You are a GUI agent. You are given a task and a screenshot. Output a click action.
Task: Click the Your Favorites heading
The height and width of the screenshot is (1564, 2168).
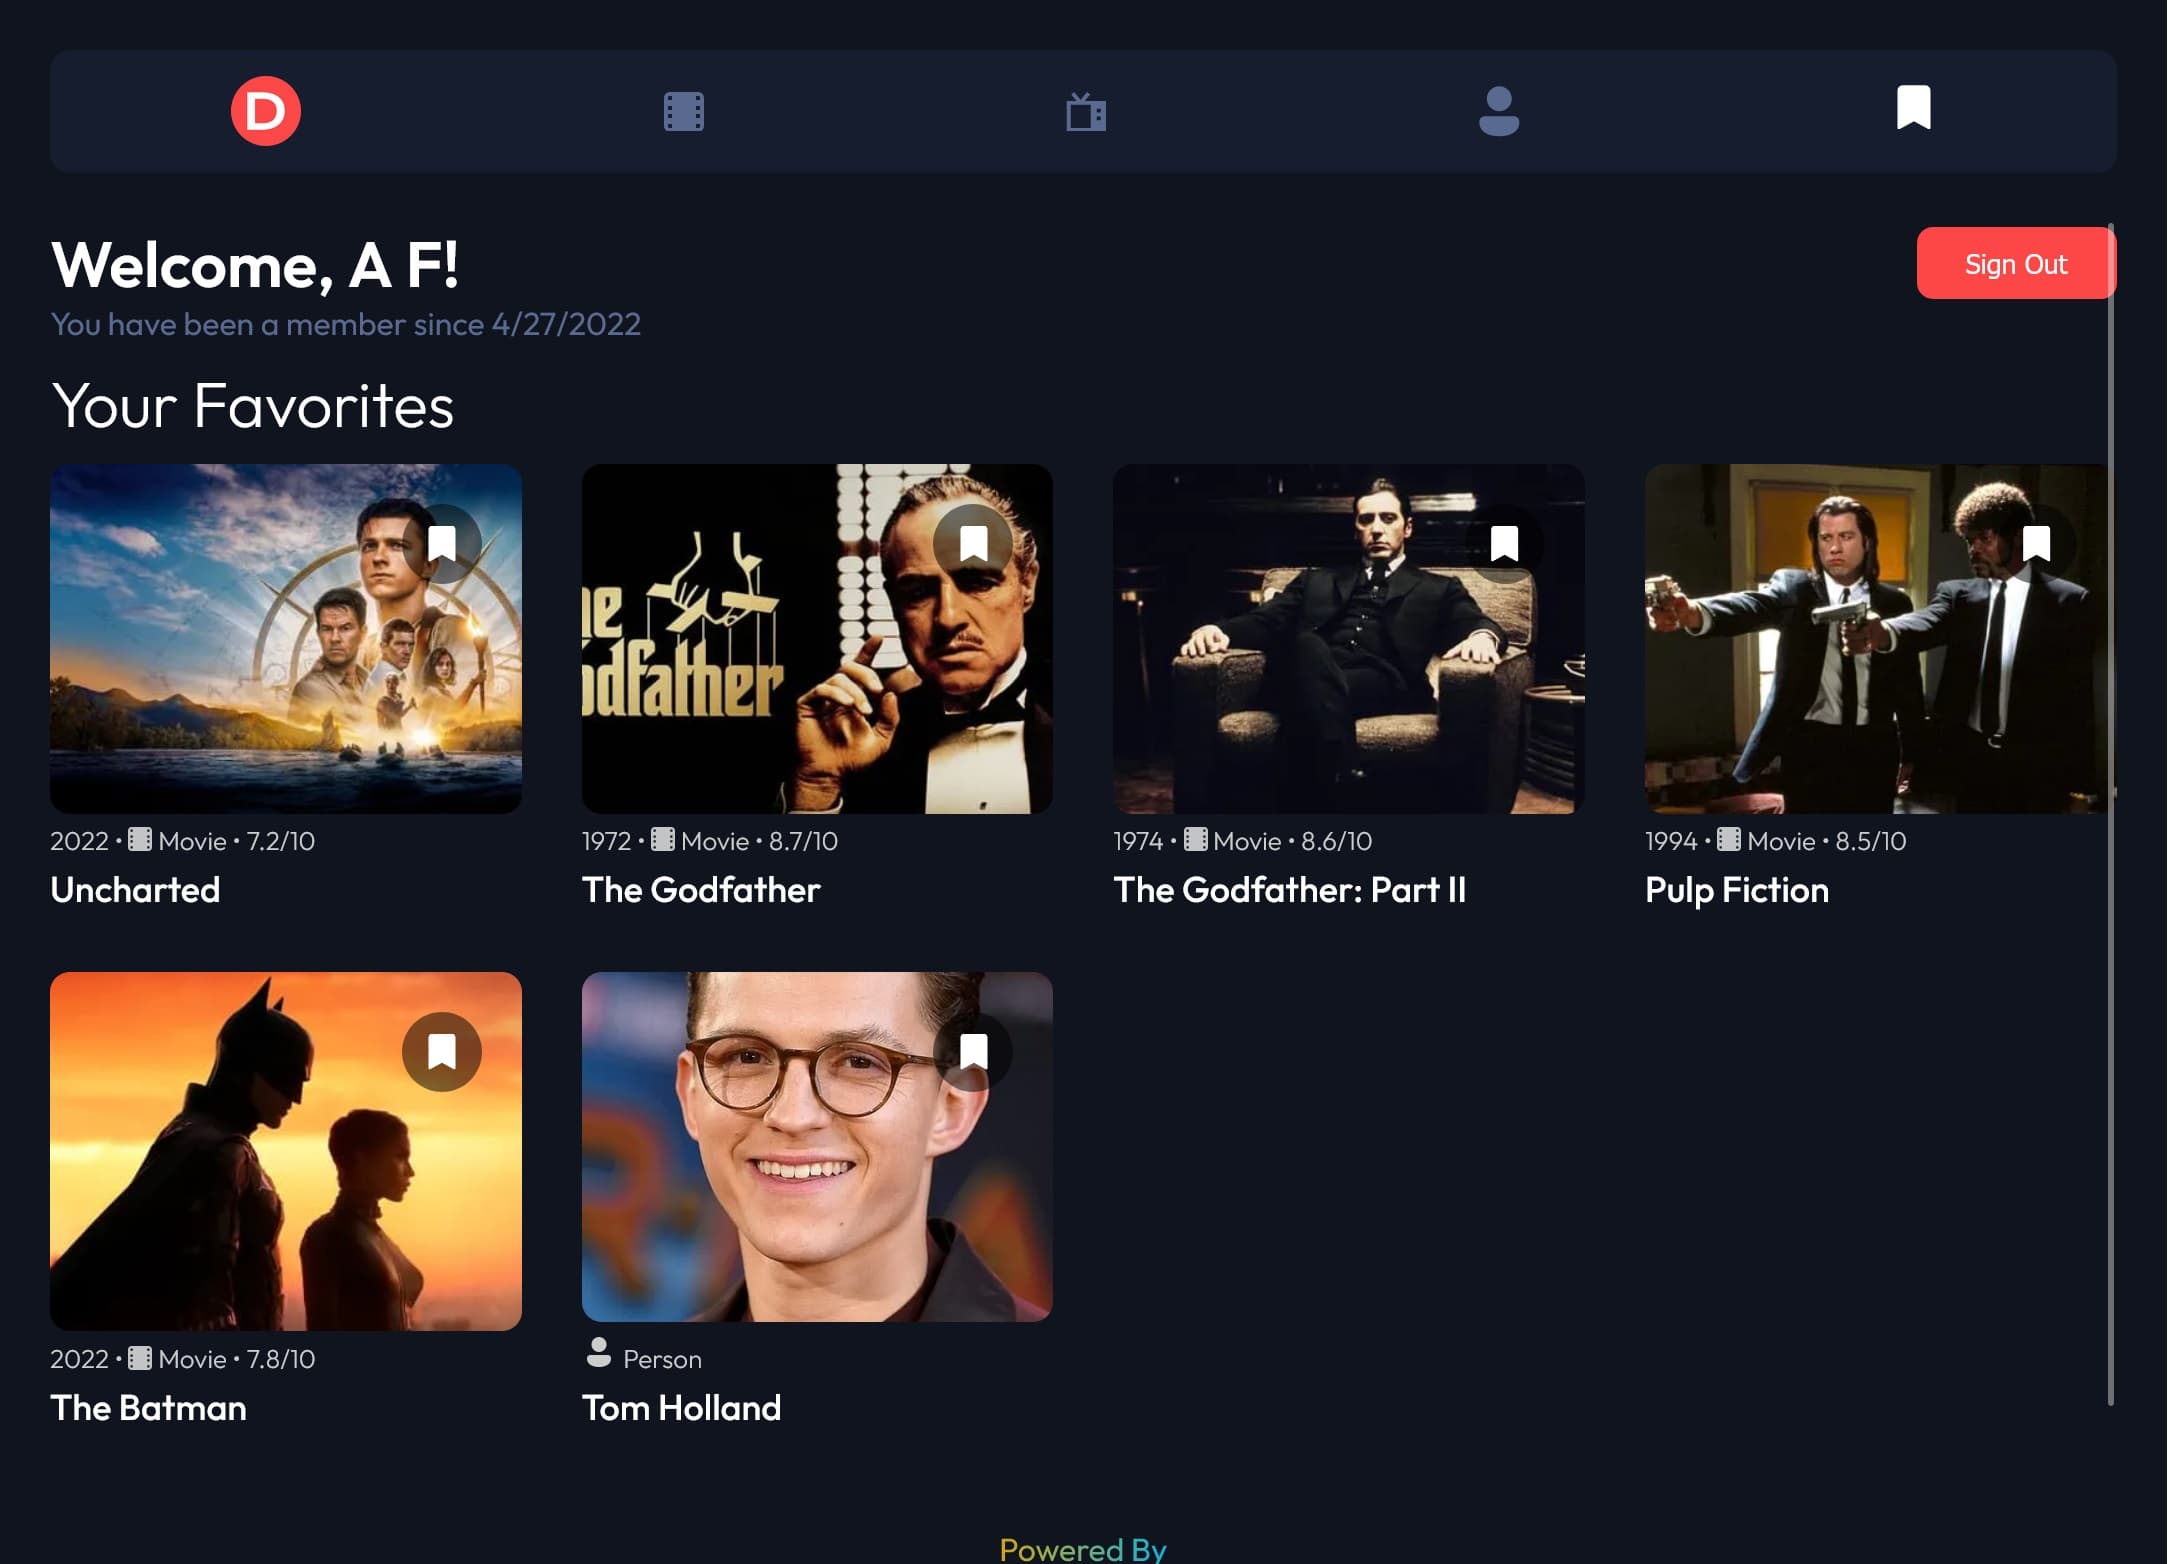coord(252,406)
